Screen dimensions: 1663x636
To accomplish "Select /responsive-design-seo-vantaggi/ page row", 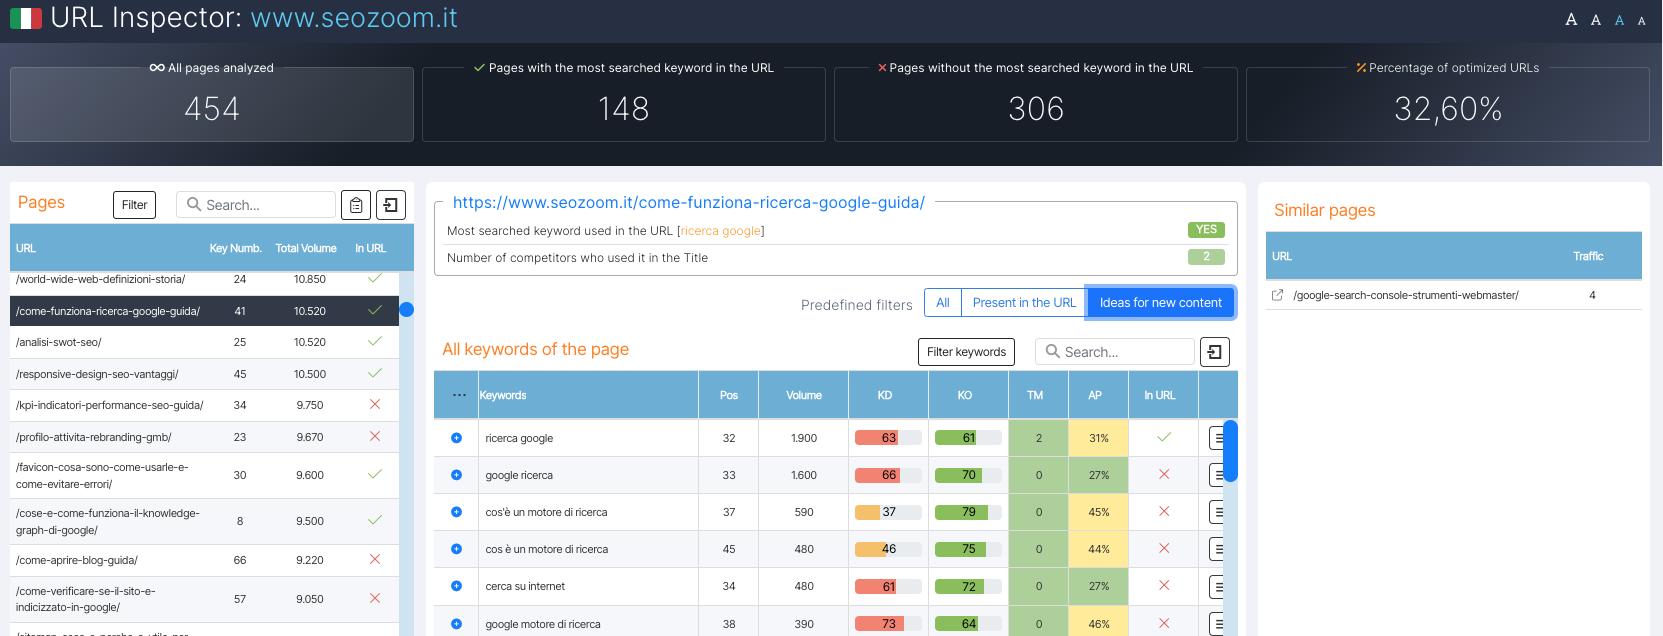I will 205,374.
